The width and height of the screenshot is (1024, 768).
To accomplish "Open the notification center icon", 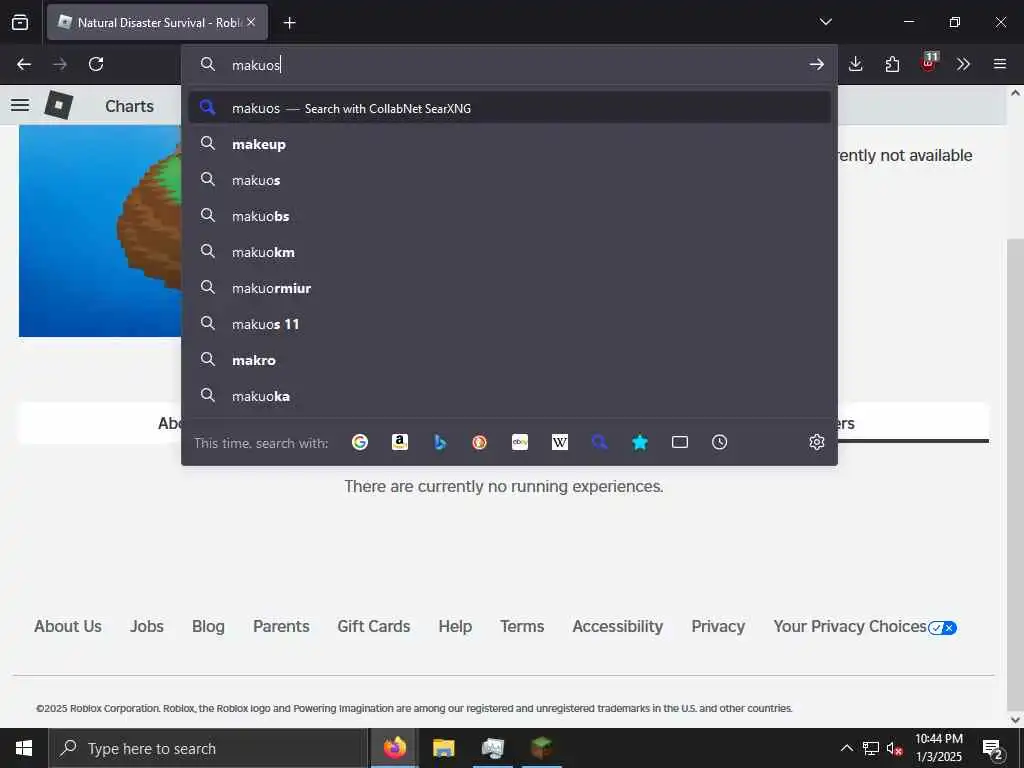I will [993, 749].
